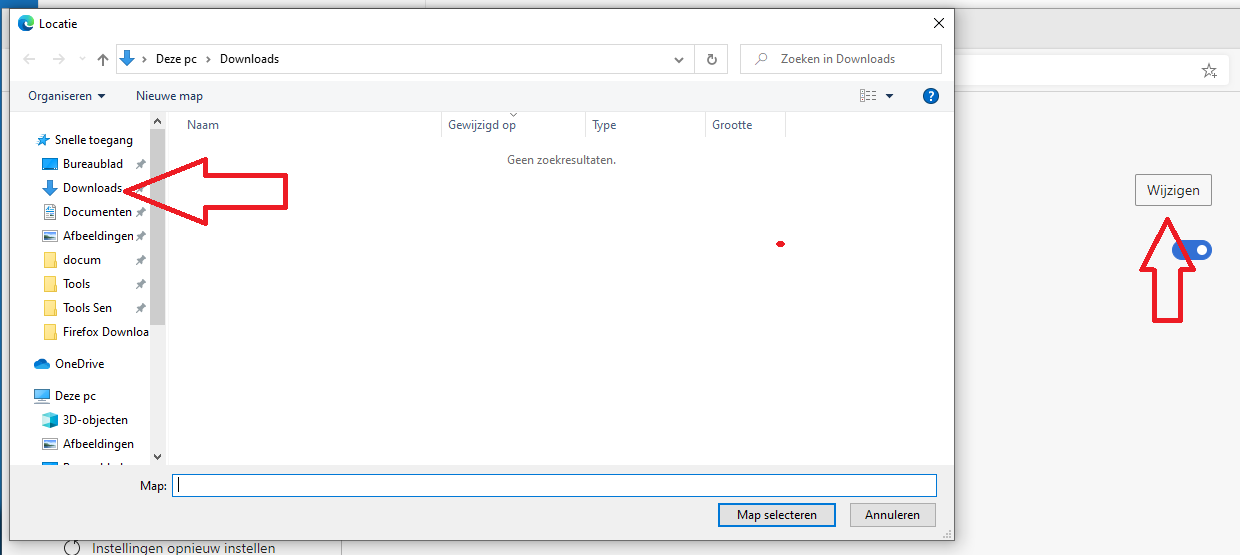Click the 3D-objecten cube icon

(x=50, y=420)
